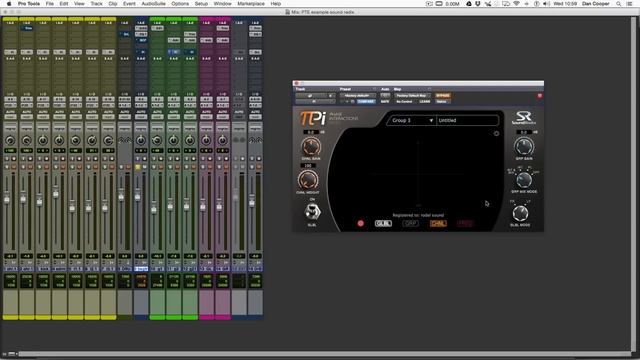Screen dimensions: 640x360
Task: Click the Native label in plugin header
Action: 442,101
